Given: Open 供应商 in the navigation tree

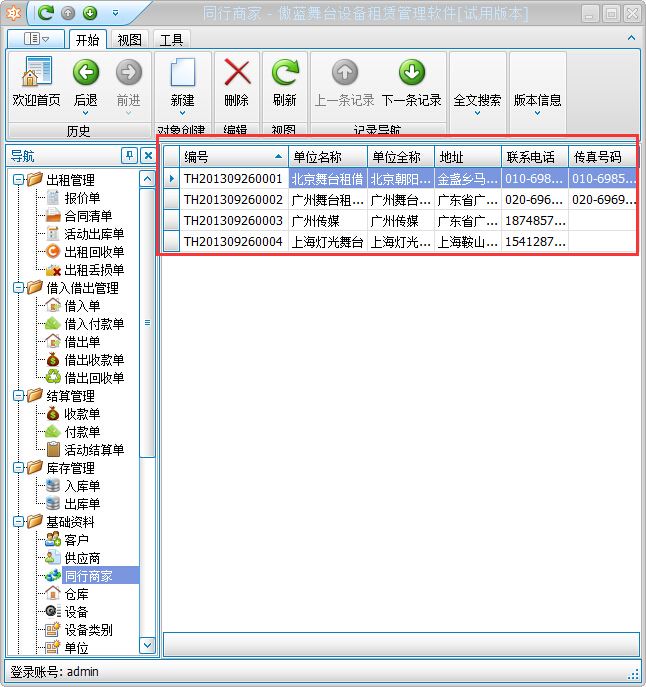Looking at the screenshot, I should pyautogui.click(x=81, y=558).
